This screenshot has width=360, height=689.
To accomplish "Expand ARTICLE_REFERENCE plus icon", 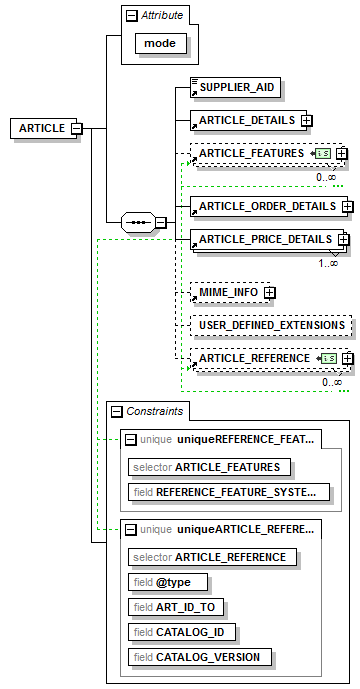I will (x=348, y=359).
